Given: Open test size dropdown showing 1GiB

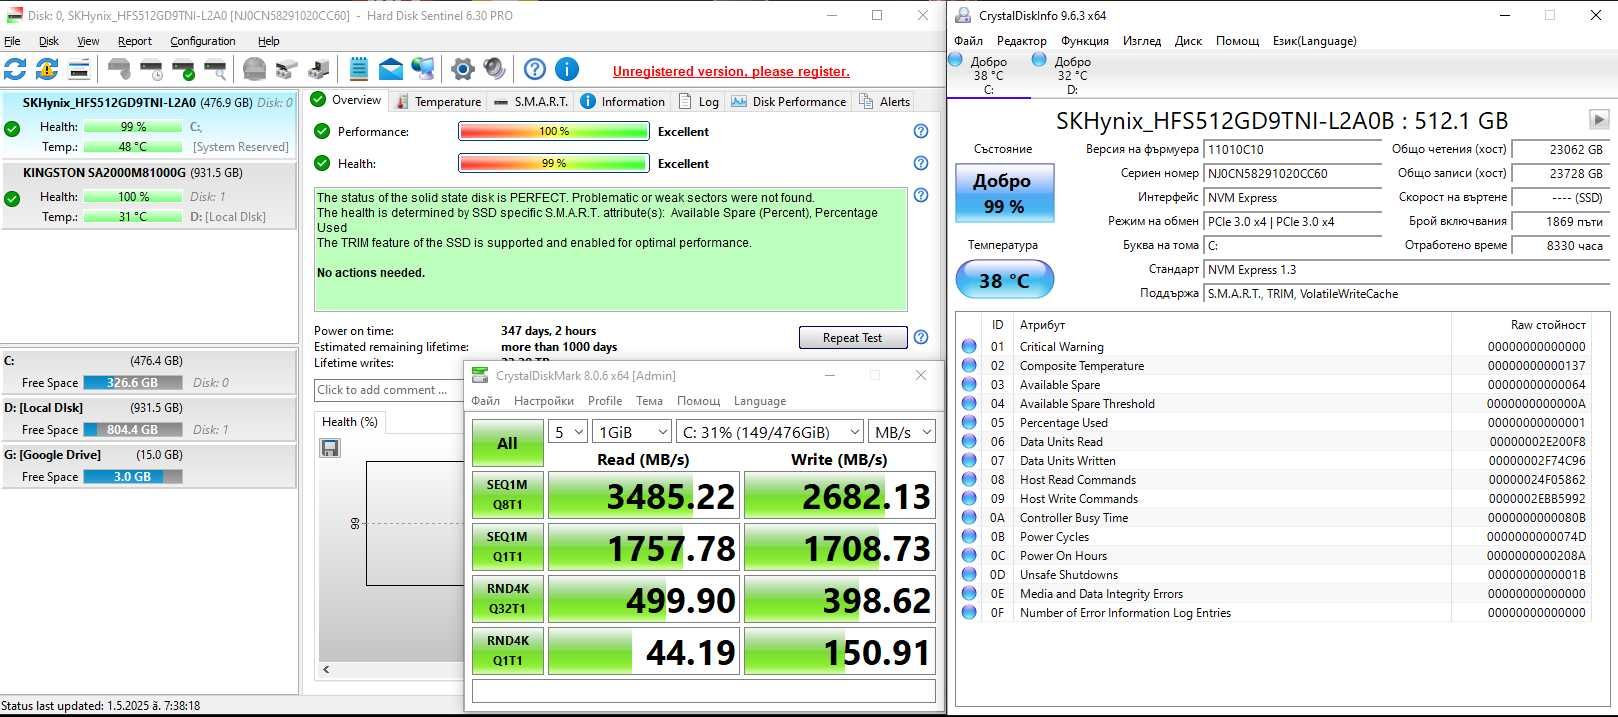Looking at the screenshot, I should 632,432.
